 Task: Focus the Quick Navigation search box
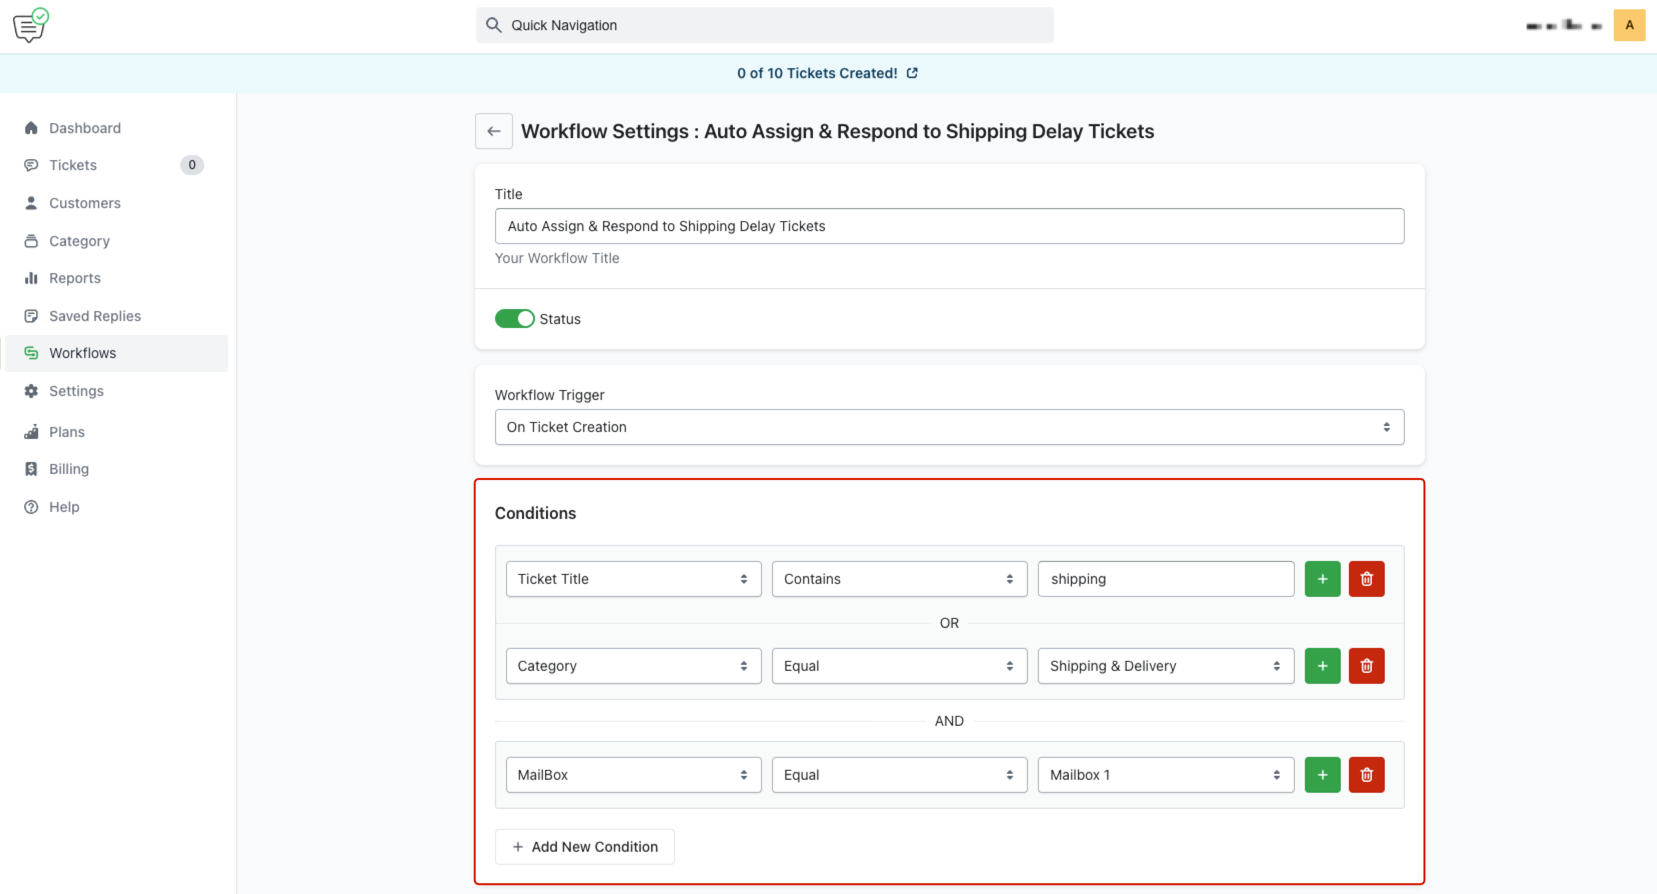[765, 26]
